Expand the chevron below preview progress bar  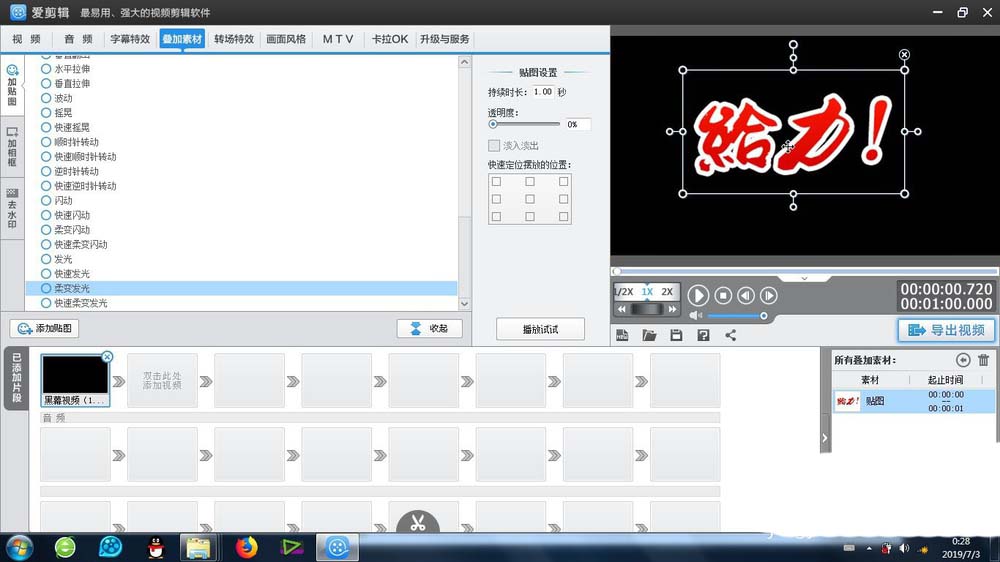[x=804, y=279]
